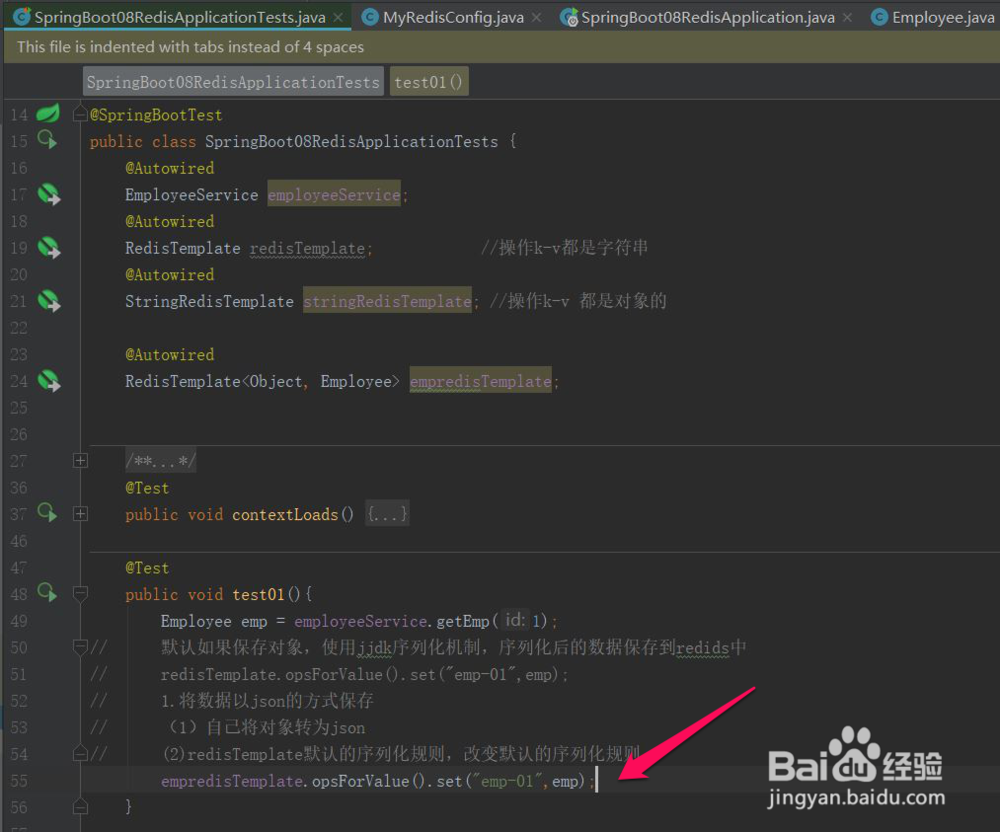Click the @Autowired annotation on line 23

pos(170,354)
